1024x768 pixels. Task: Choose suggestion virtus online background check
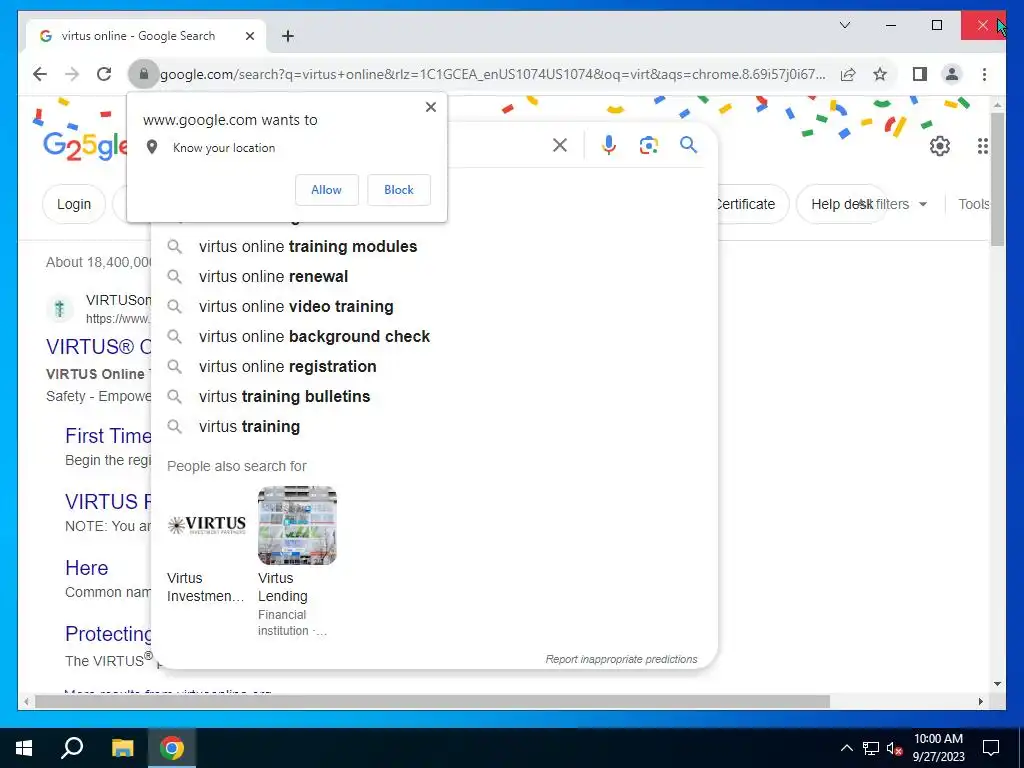(434, 336)
